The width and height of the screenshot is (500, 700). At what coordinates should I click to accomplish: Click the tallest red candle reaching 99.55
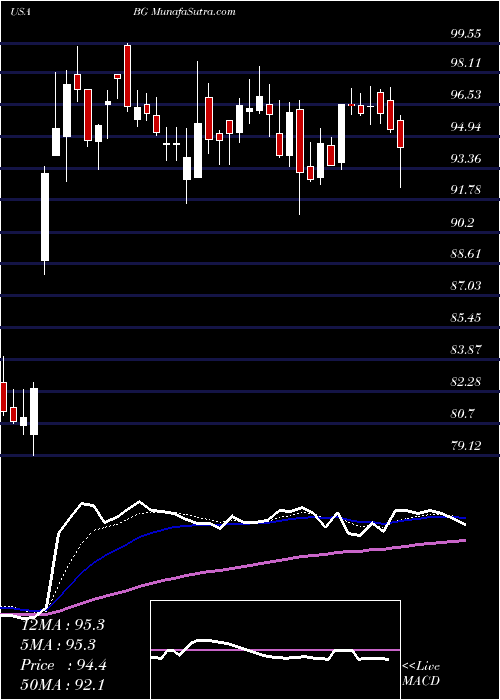pyautogui.click(x=128, y=76)
